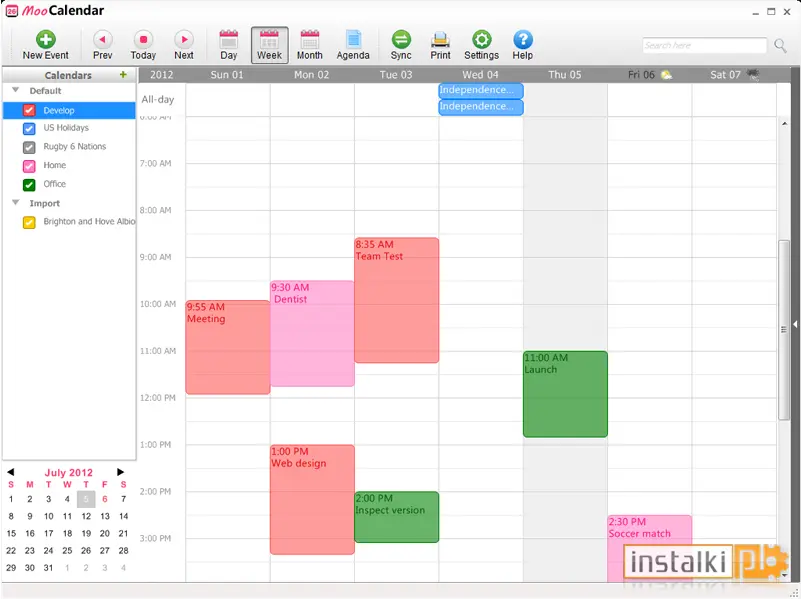Open the first Independence all-day event

point(481,90)
